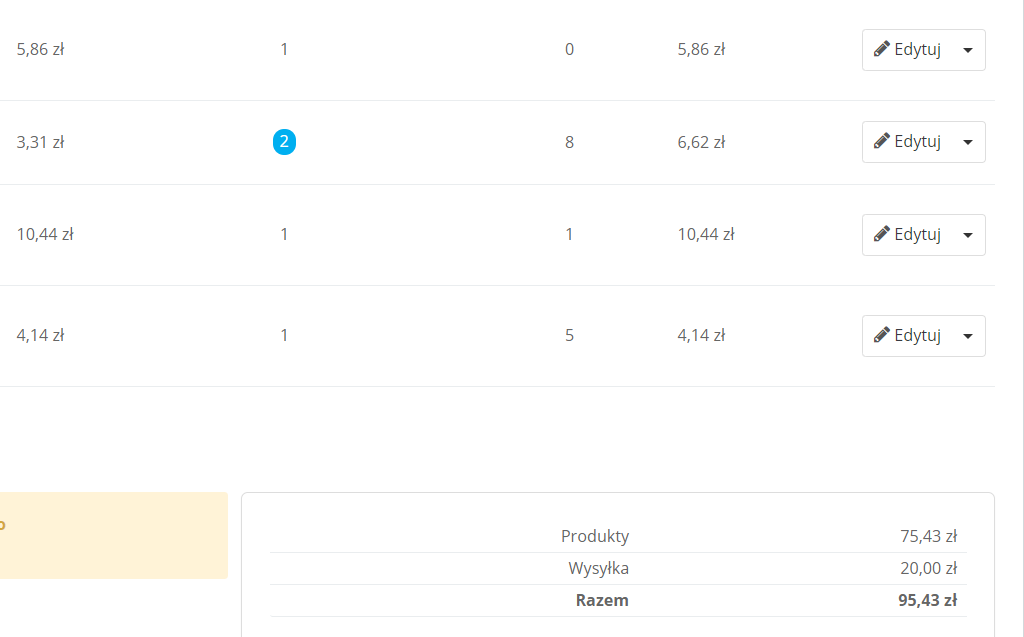1024x637 pixels.
Task: Click the blue quantity badge showing 2
Action: pyautogui.click(x=284, y=142)
